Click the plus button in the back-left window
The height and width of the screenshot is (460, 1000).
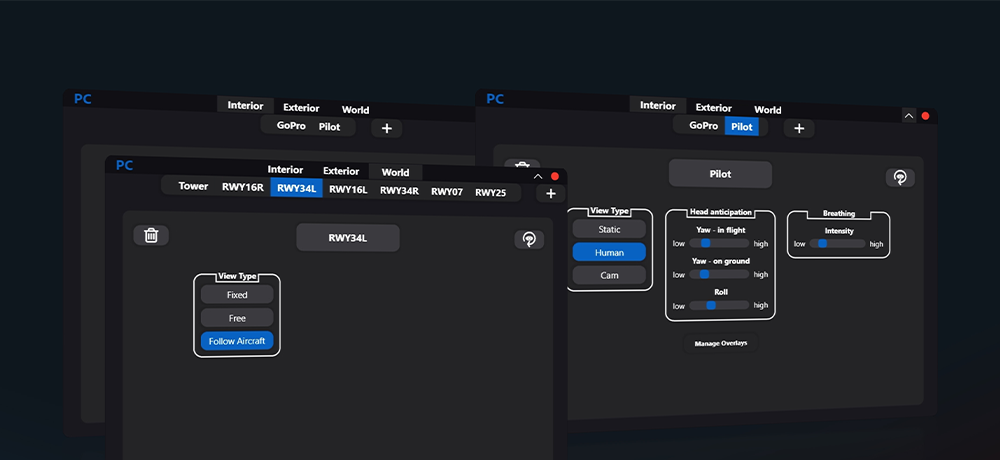[x=386, y=128]
